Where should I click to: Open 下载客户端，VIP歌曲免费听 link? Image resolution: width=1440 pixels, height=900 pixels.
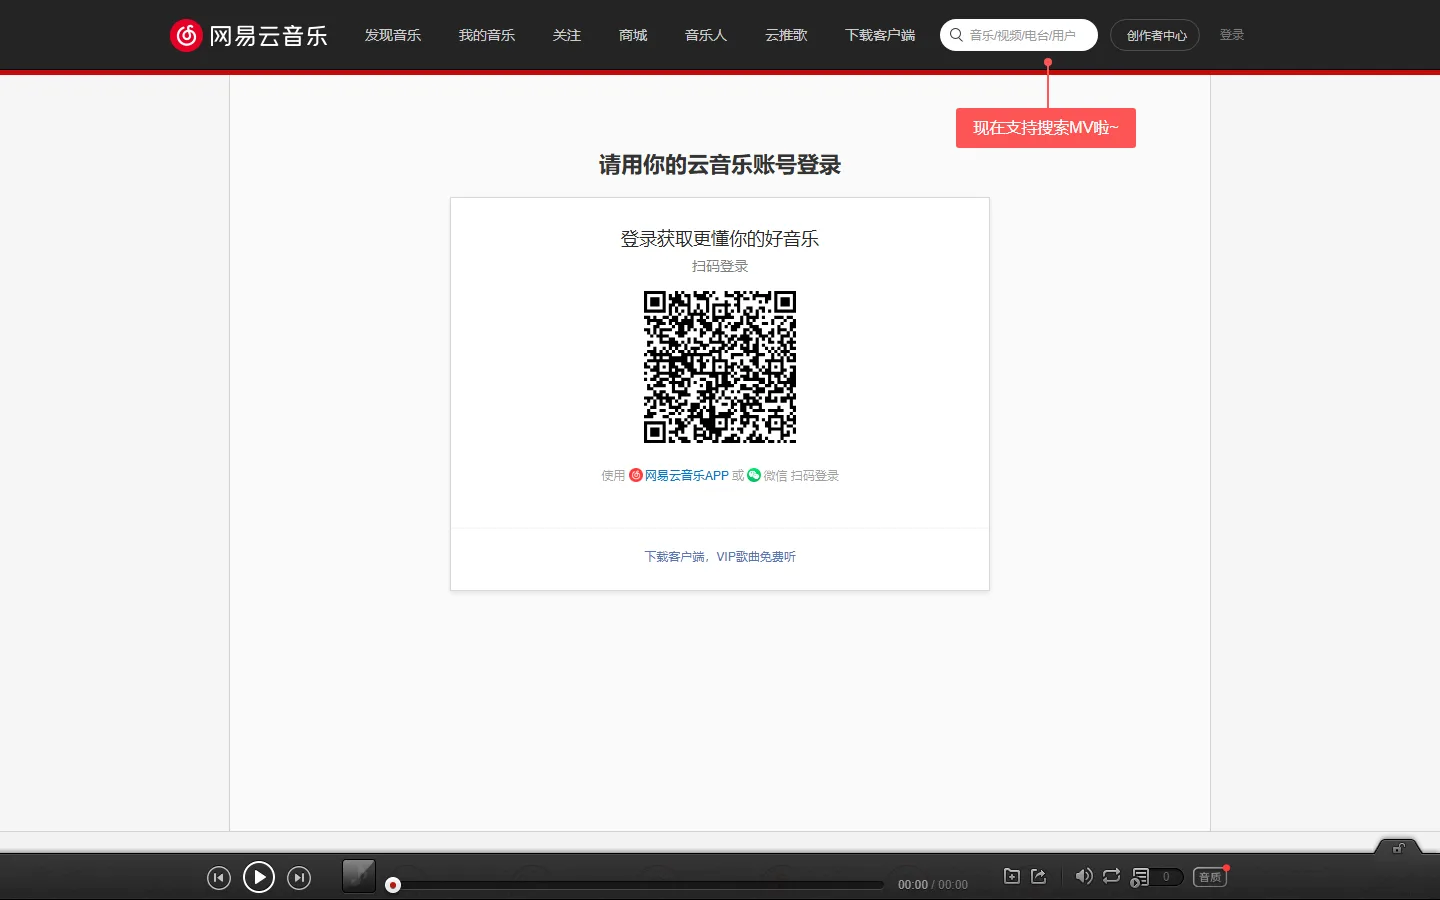[x=720, y=557]
